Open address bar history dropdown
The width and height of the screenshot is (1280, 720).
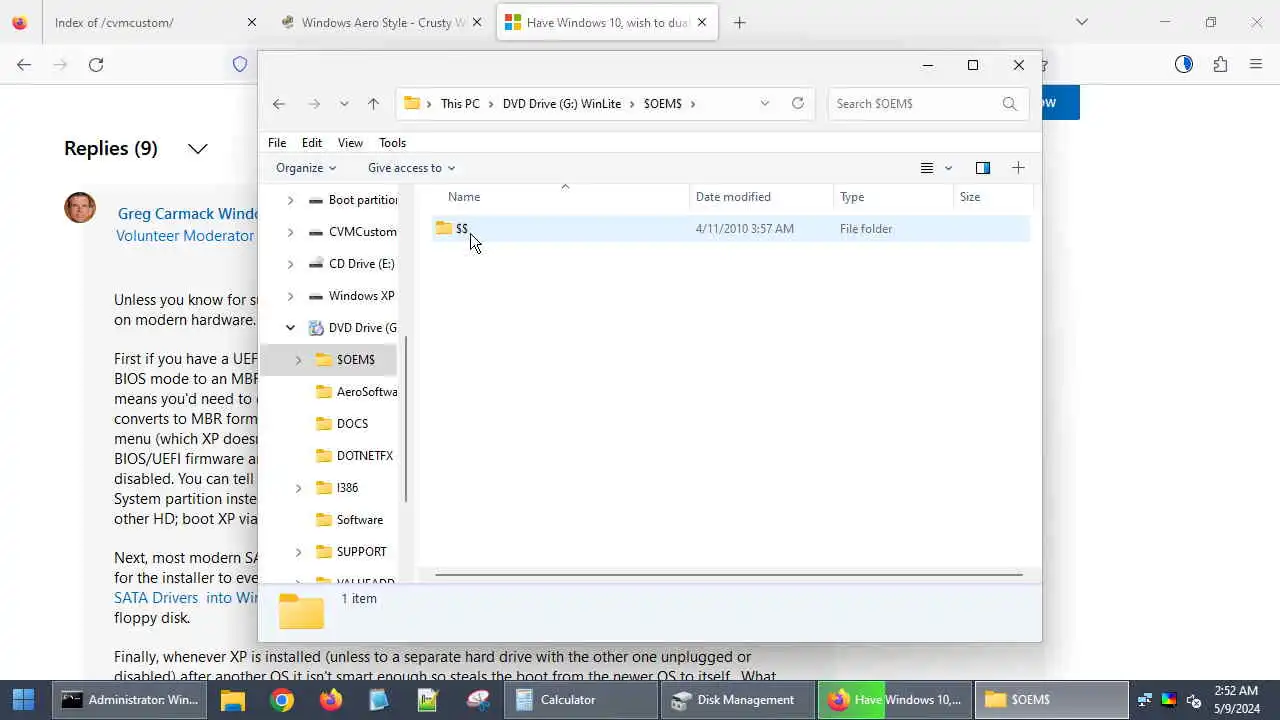coord(765,103)
